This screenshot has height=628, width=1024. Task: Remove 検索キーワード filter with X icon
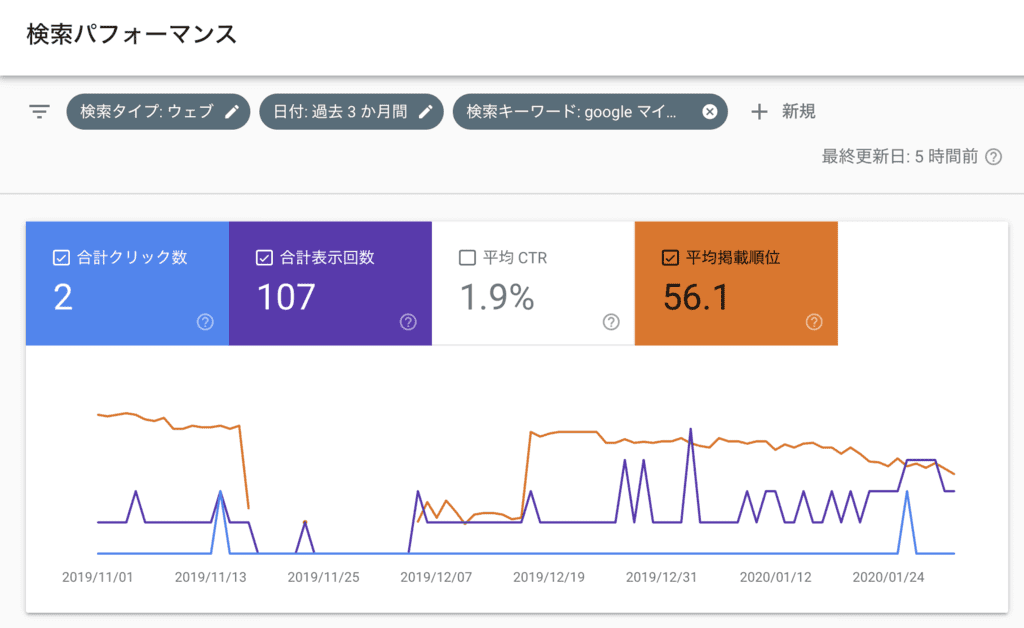pos(711,111)
